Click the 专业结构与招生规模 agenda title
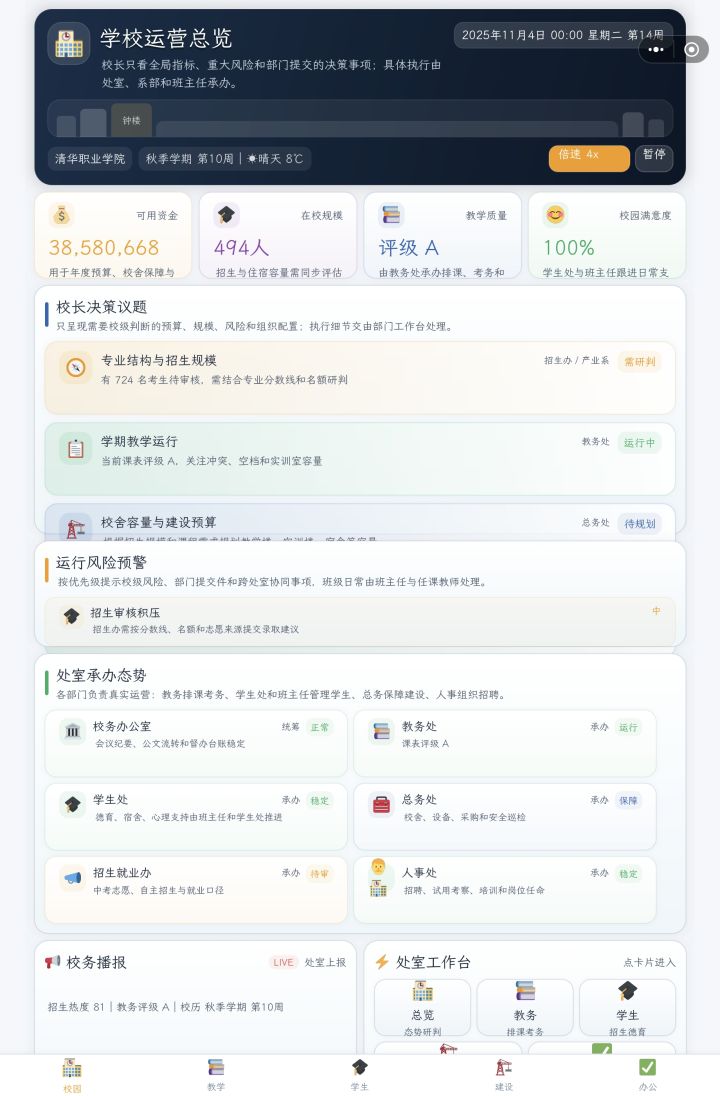The height and width of the screenshot is (1096, 720). coord(159,361)
